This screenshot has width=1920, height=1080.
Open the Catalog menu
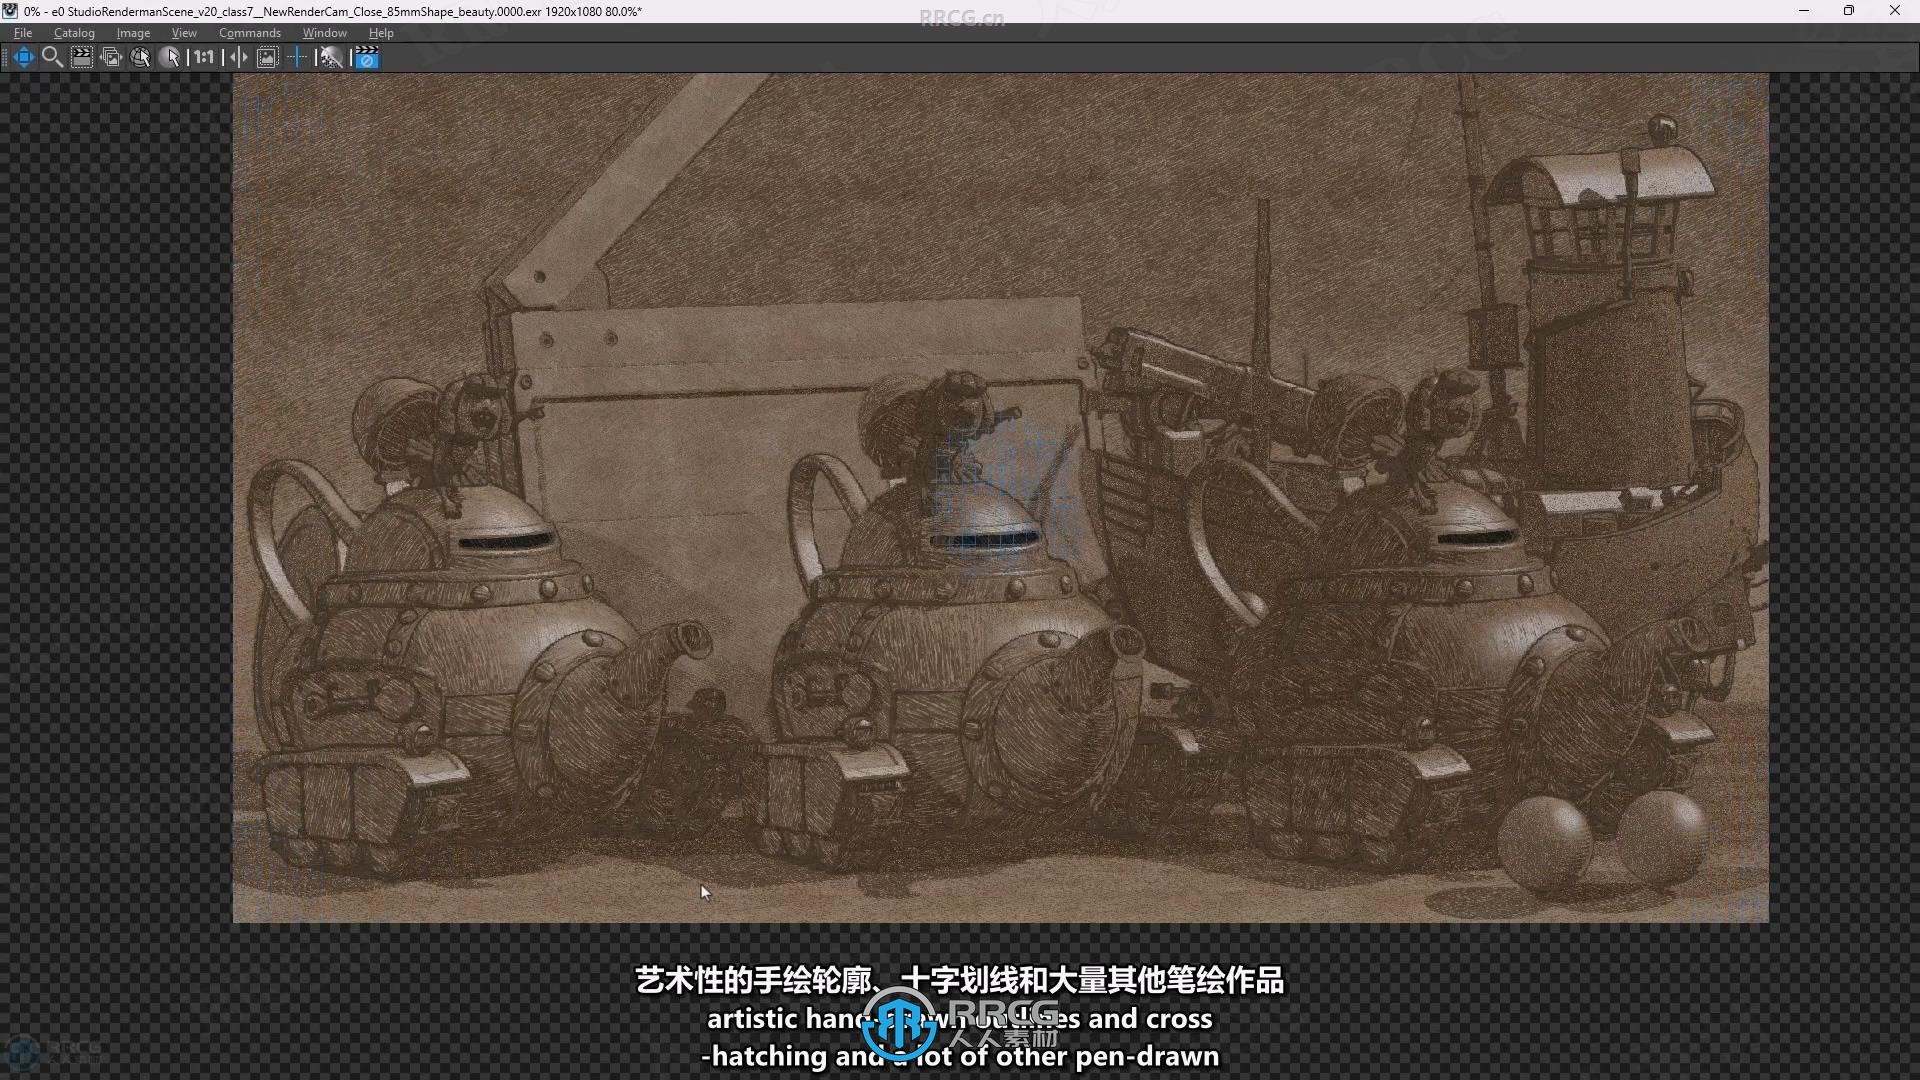coord(74,33)
